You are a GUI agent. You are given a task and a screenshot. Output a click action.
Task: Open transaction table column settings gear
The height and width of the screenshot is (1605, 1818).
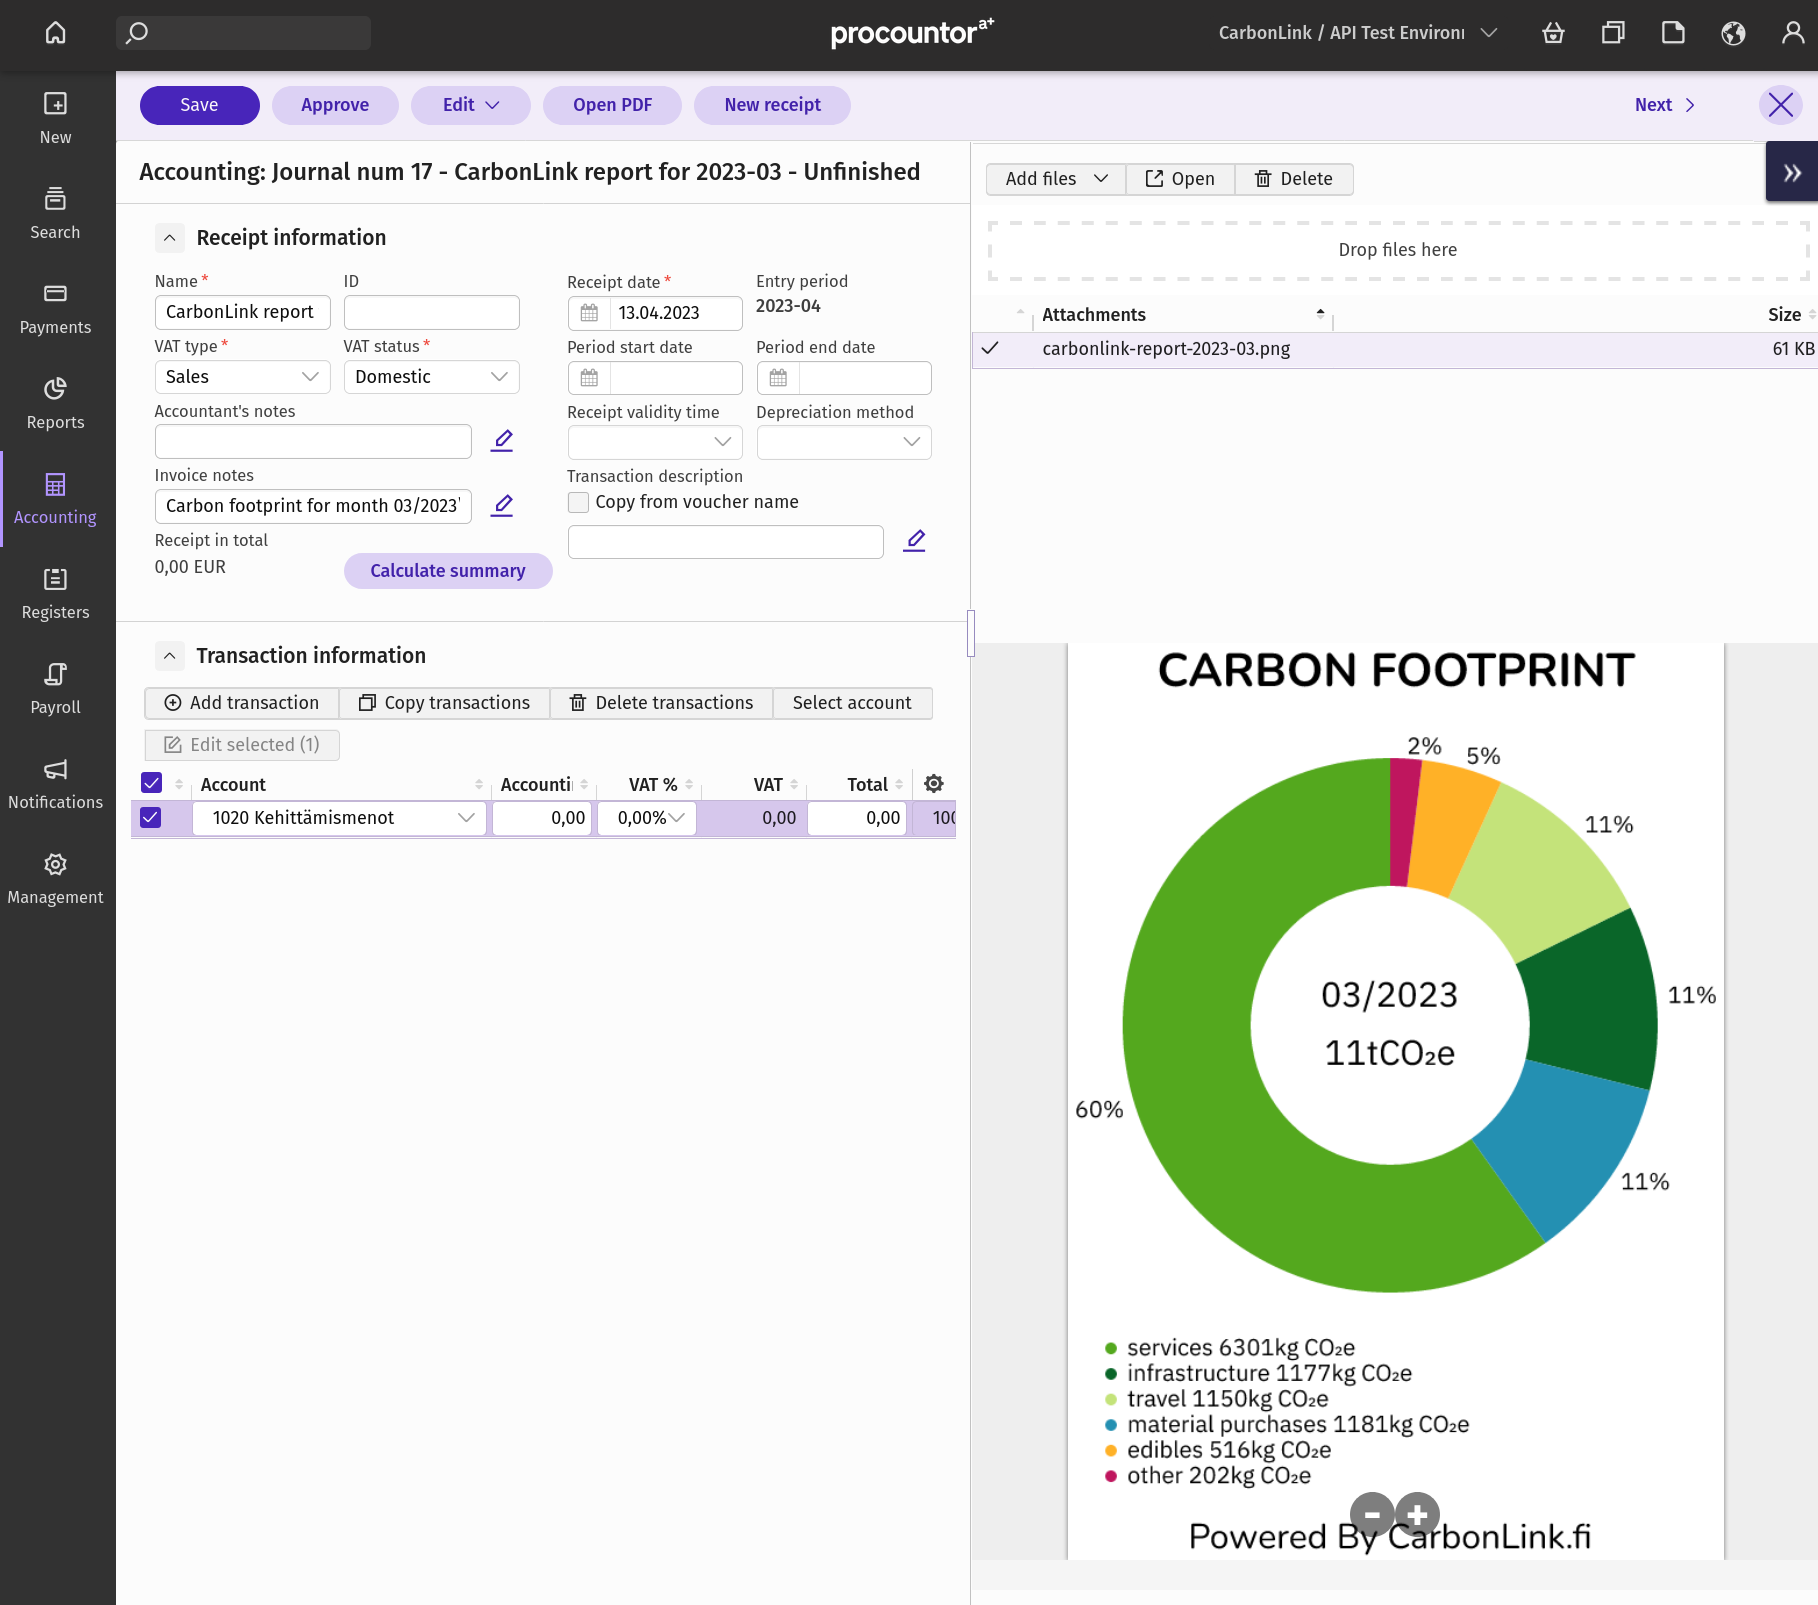934,784
